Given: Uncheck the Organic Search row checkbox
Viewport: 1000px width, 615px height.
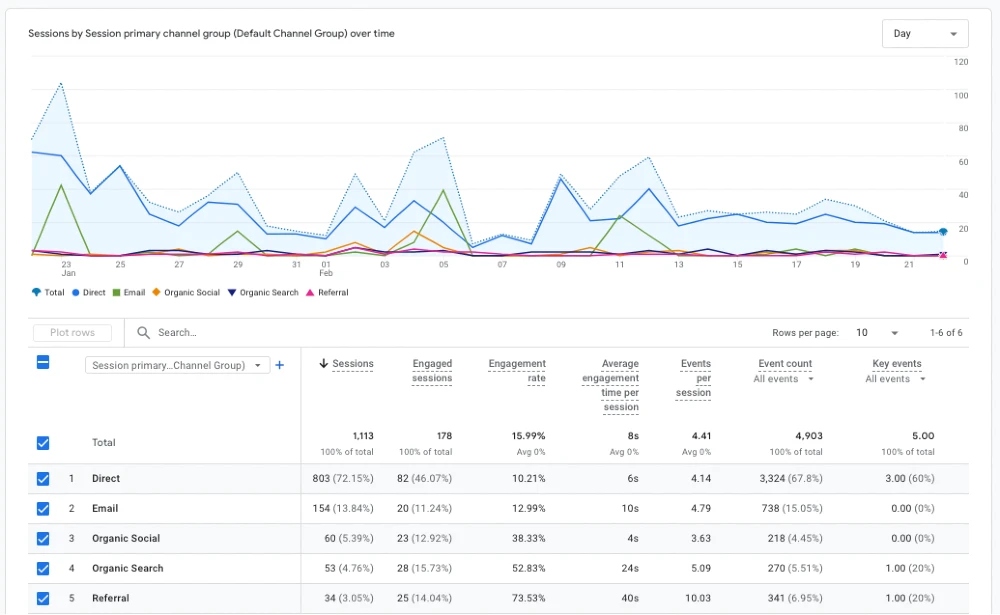Looking at the screenshot, I should click(x=43, y=569).
